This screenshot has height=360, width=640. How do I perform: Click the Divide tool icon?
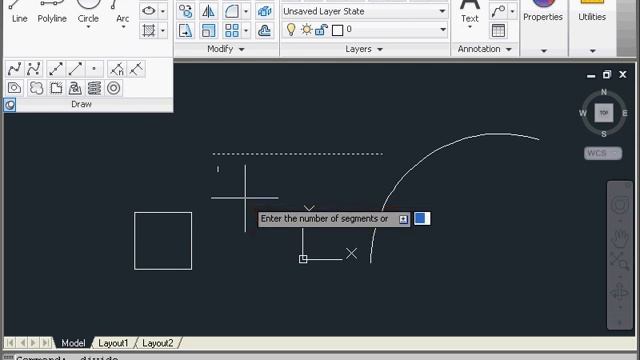pos(117,69)
